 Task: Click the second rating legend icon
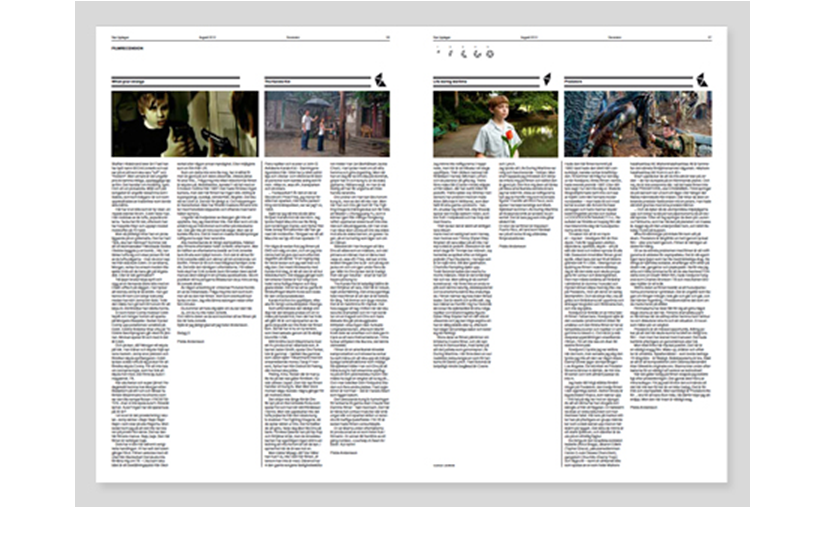(451, 52)
